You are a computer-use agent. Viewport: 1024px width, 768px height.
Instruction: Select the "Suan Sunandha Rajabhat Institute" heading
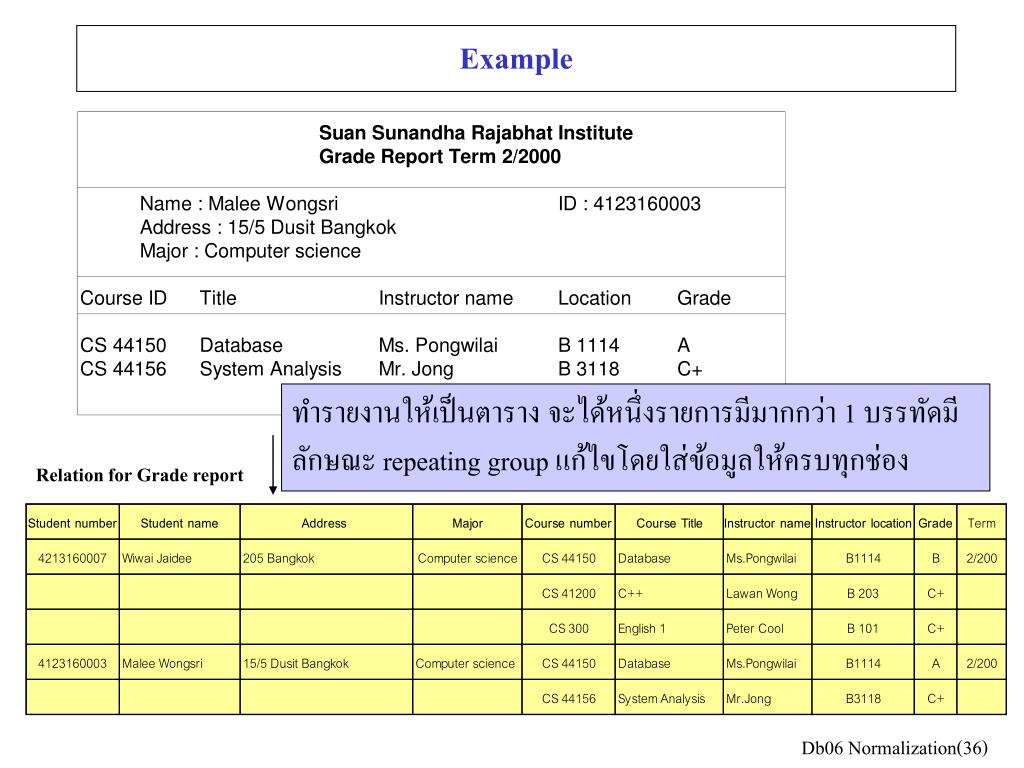[x=475, y=133]
